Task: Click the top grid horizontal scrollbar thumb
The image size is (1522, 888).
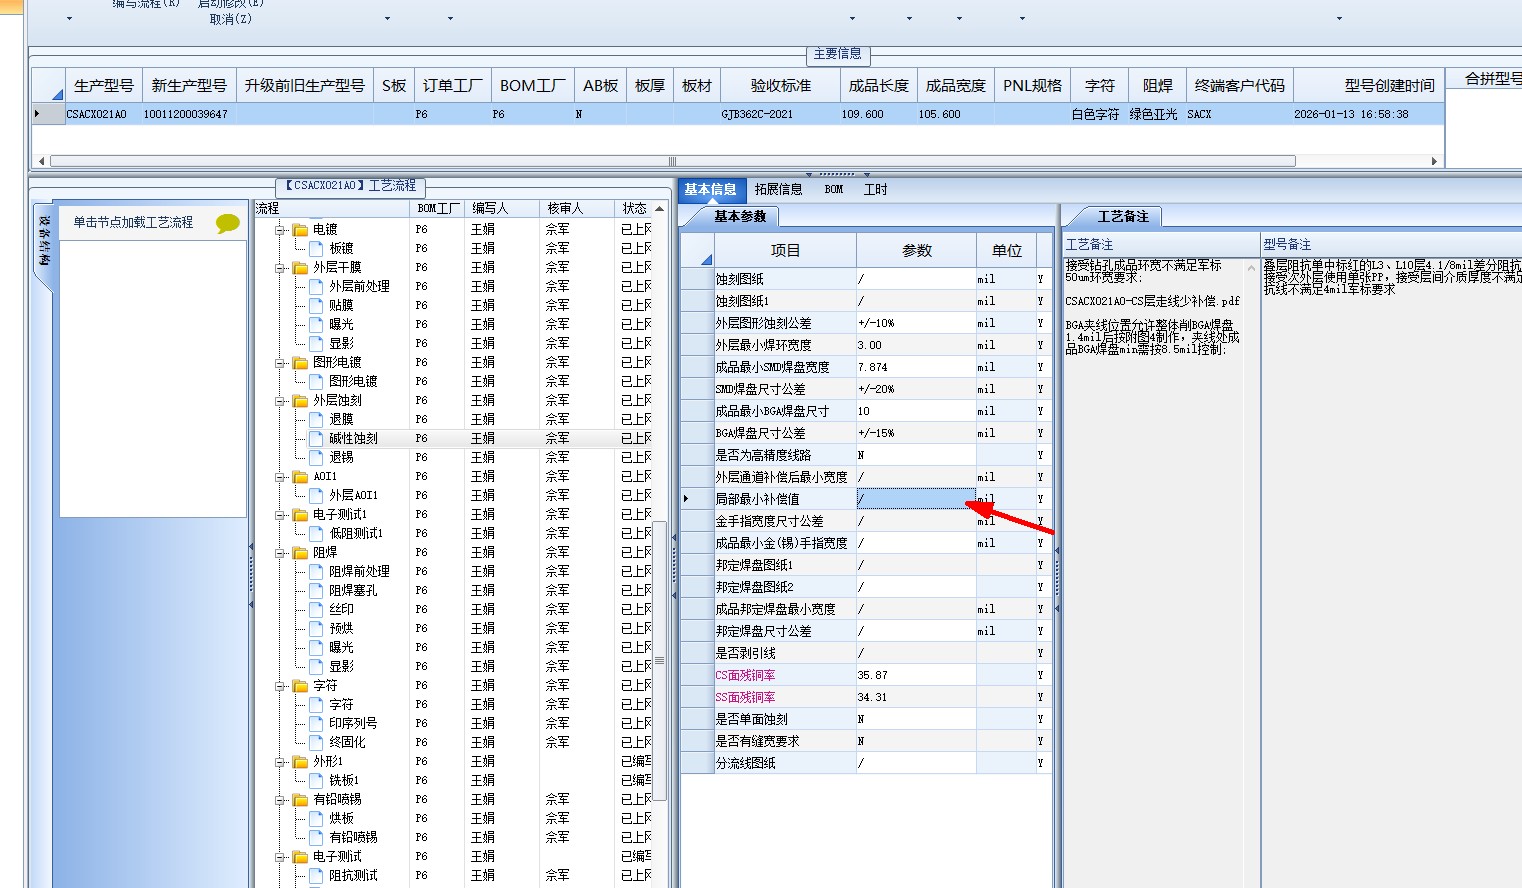Action: [672, 161]
